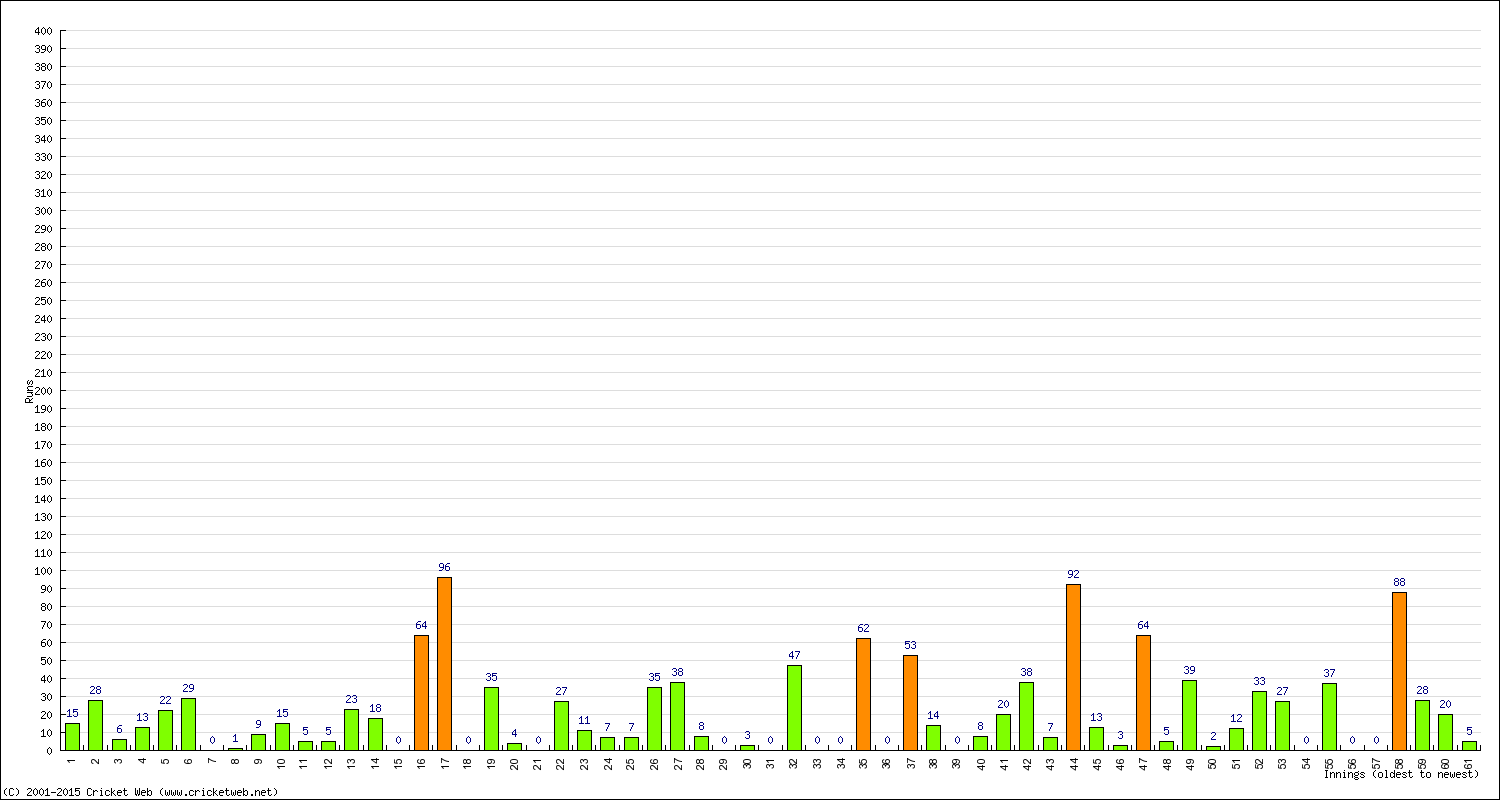This screenshot has width=1500, height=800.
Task: Click the Cricket Web copyright text
Action: (x=140, y=792)
